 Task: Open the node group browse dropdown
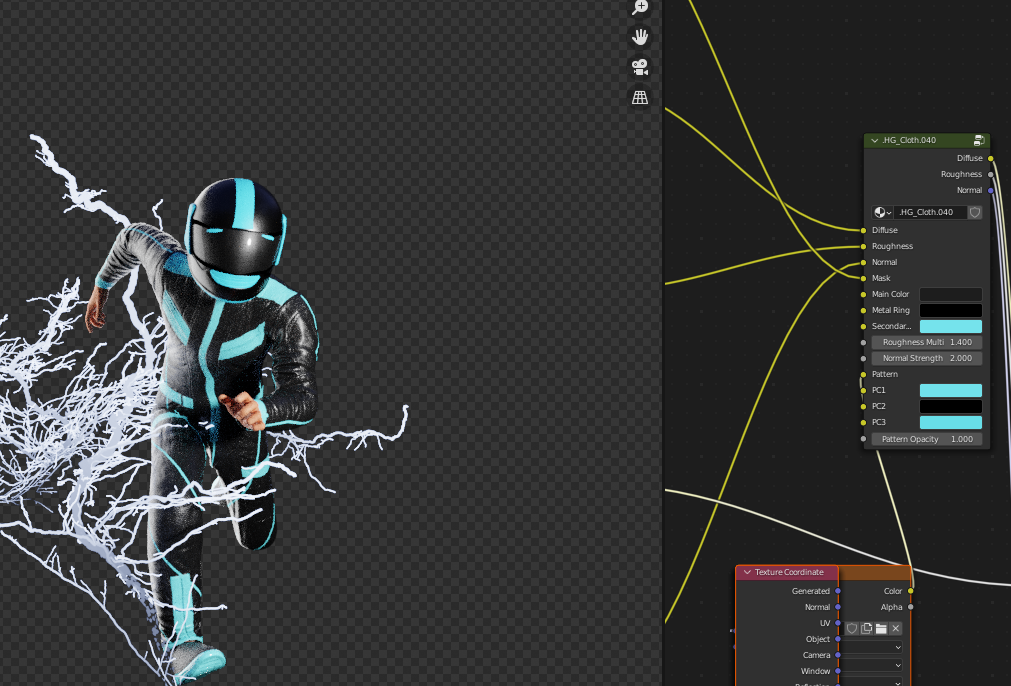pyautogui.click(x=882, y=212)
